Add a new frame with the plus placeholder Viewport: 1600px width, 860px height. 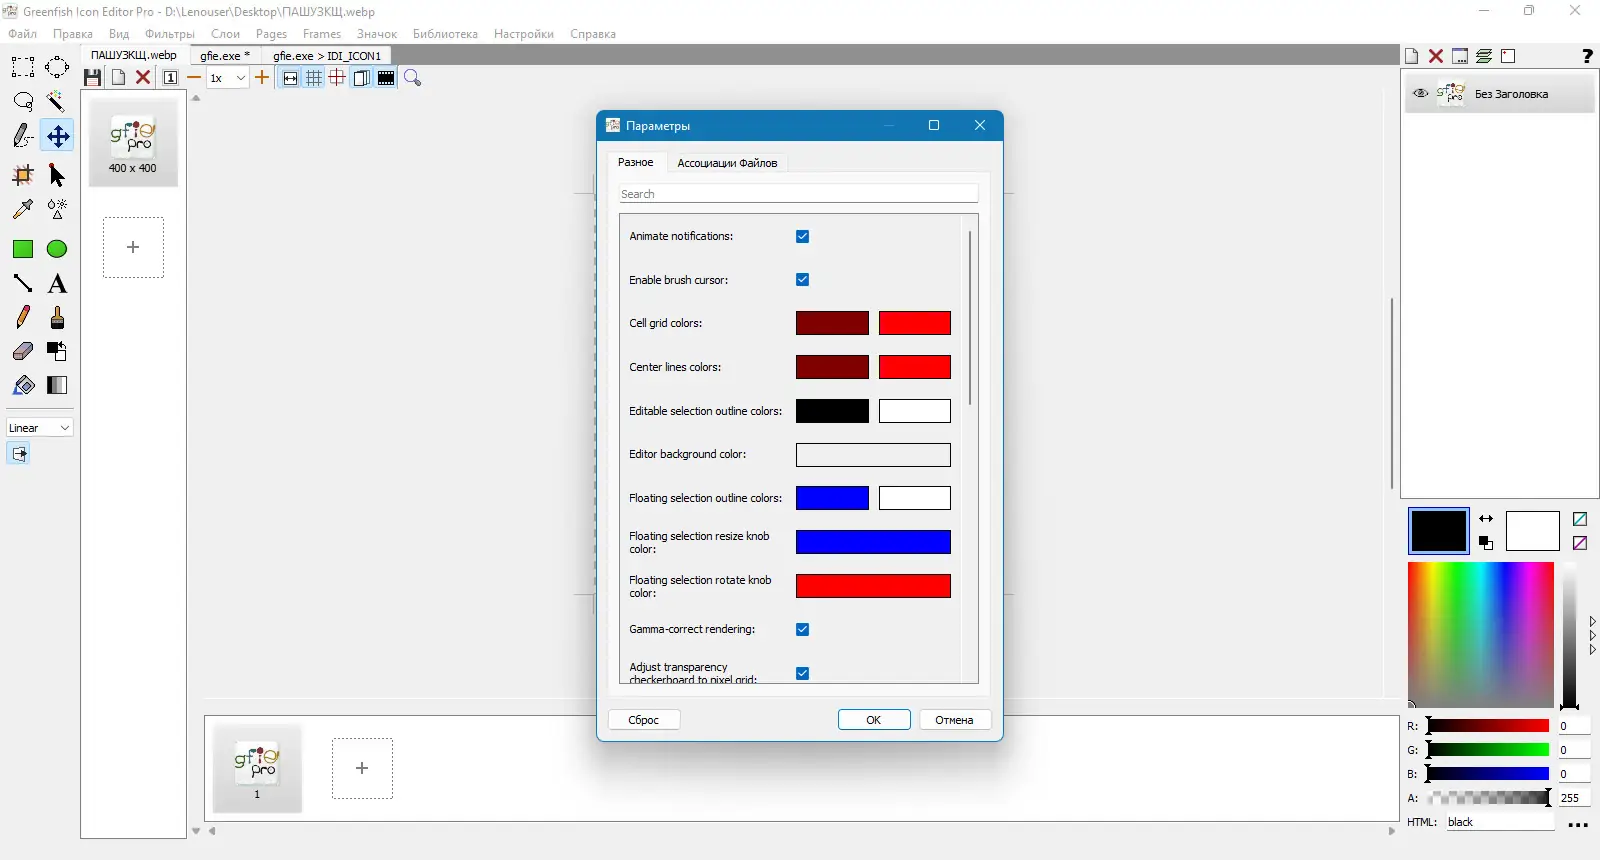pos(362,768)
